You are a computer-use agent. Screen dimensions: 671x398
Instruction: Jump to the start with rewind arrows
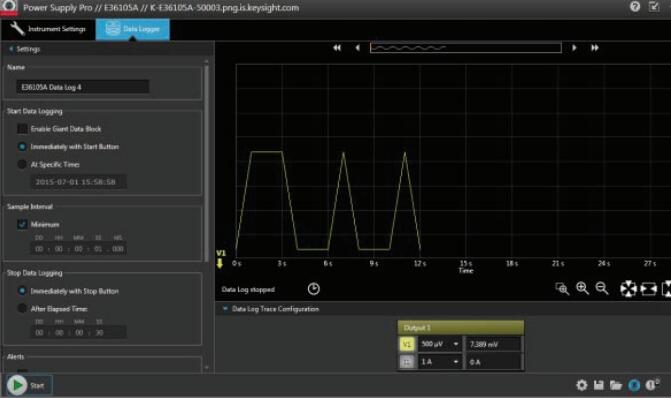click(x=337, y=48)
